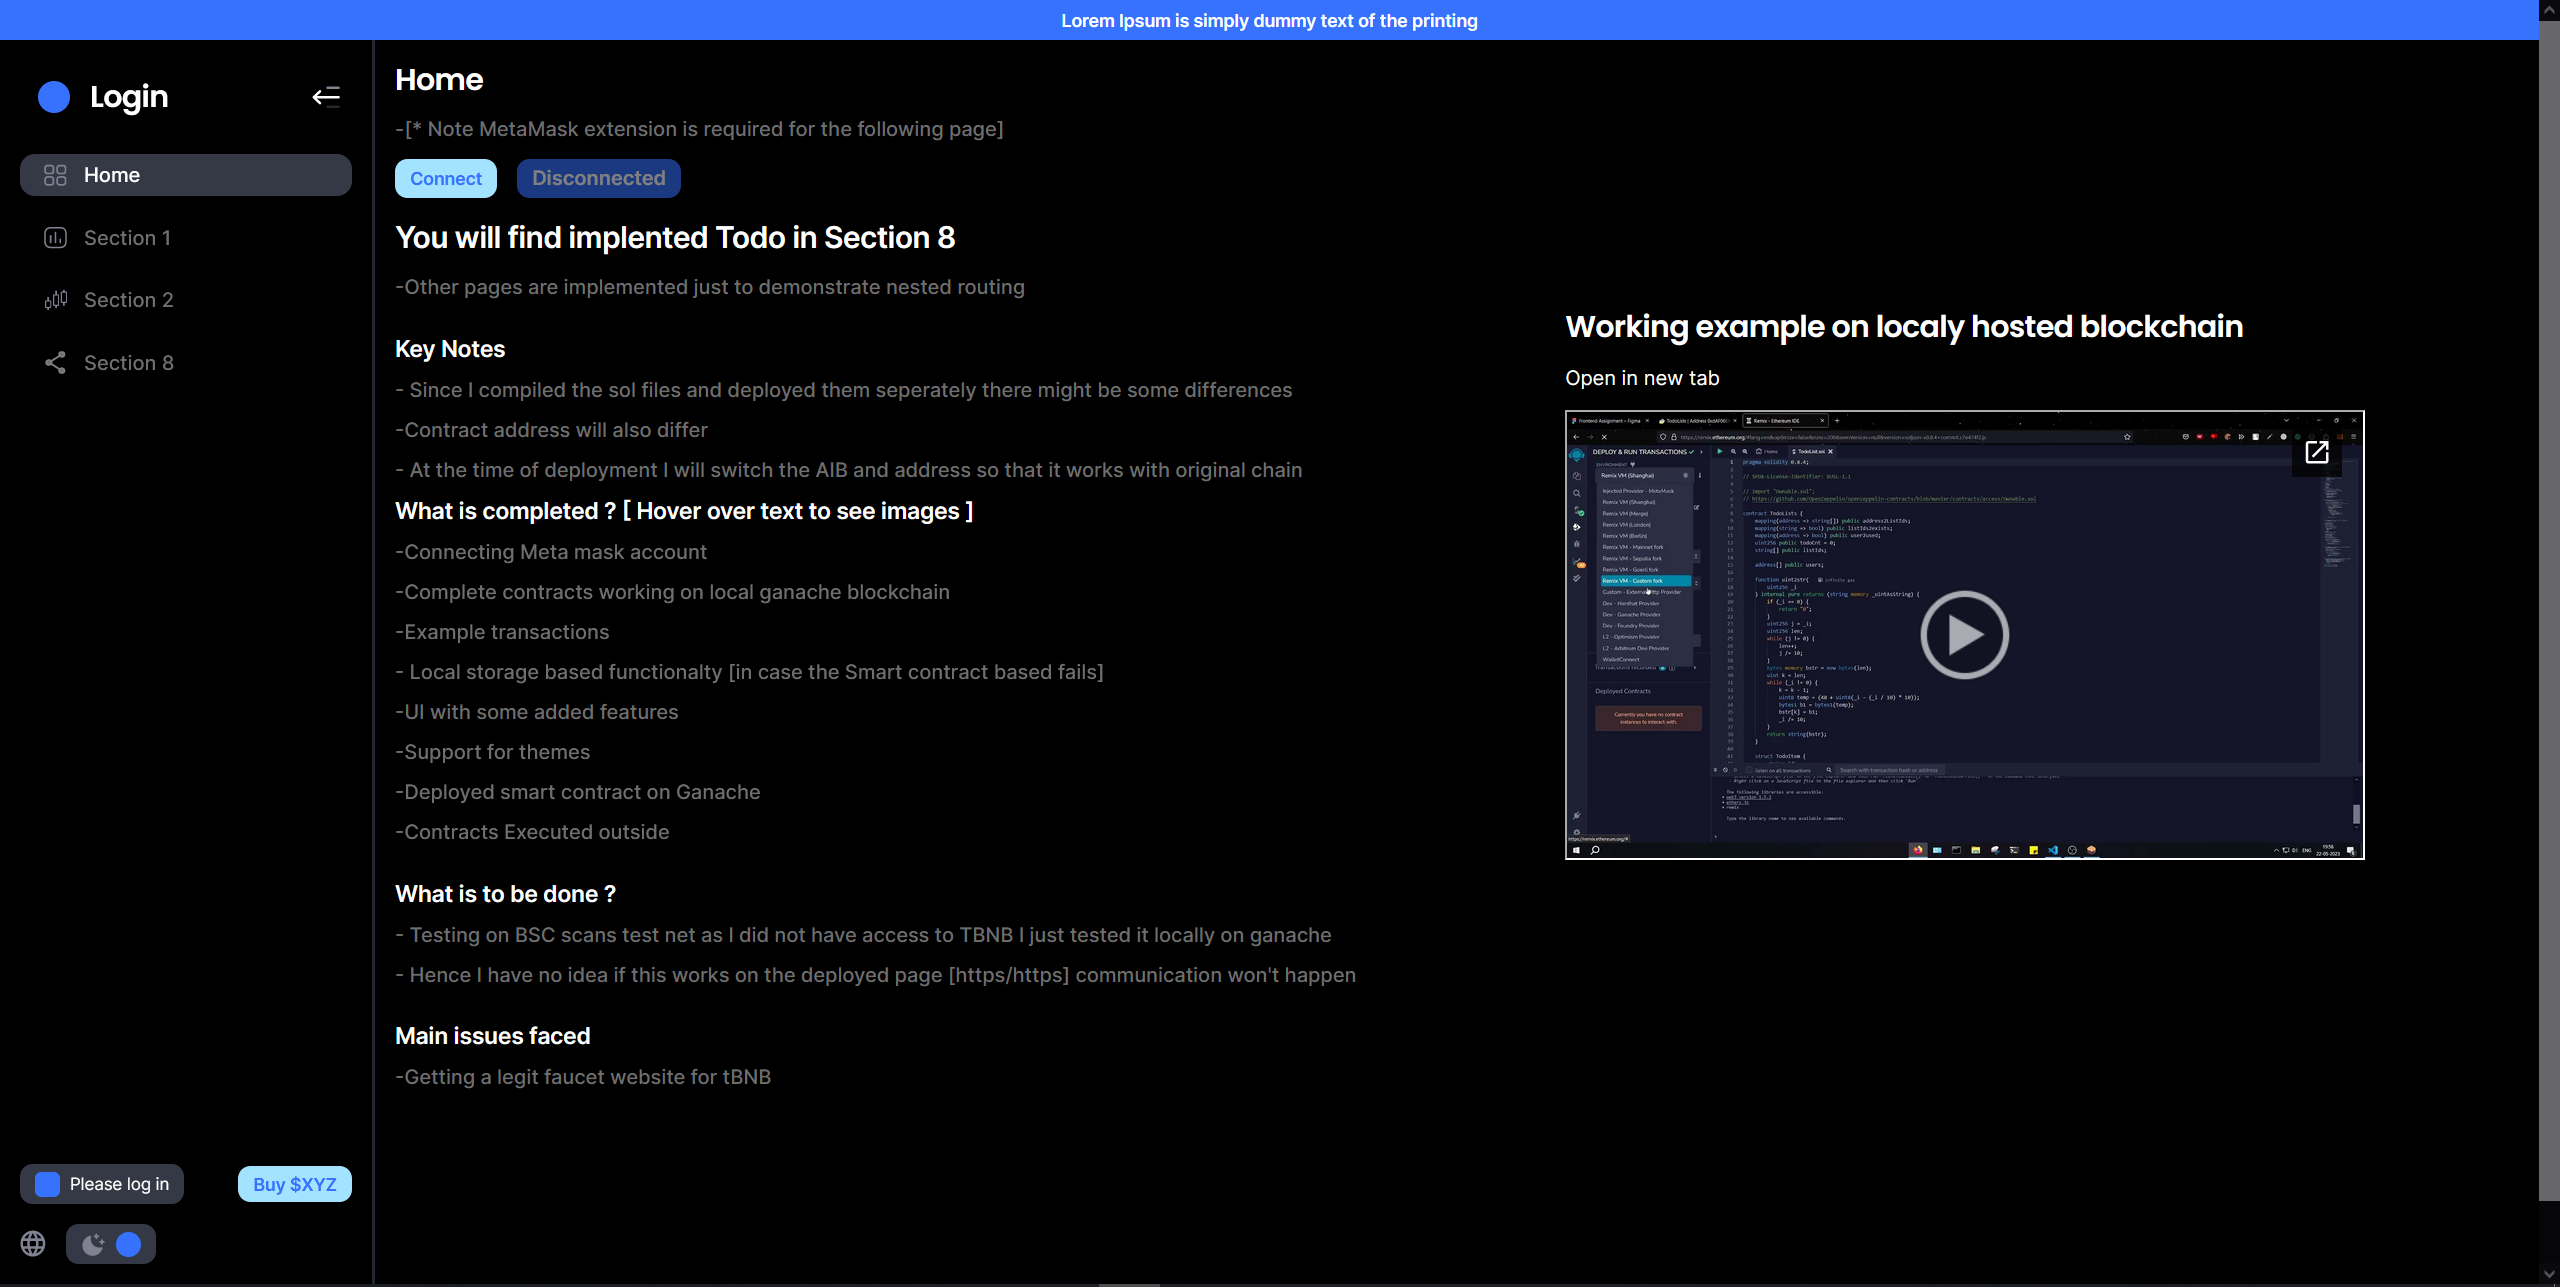Viewport: 2560px width, 1287px height.
Task: Click the blue Login logo circle
Action: [x=54, y=96]
